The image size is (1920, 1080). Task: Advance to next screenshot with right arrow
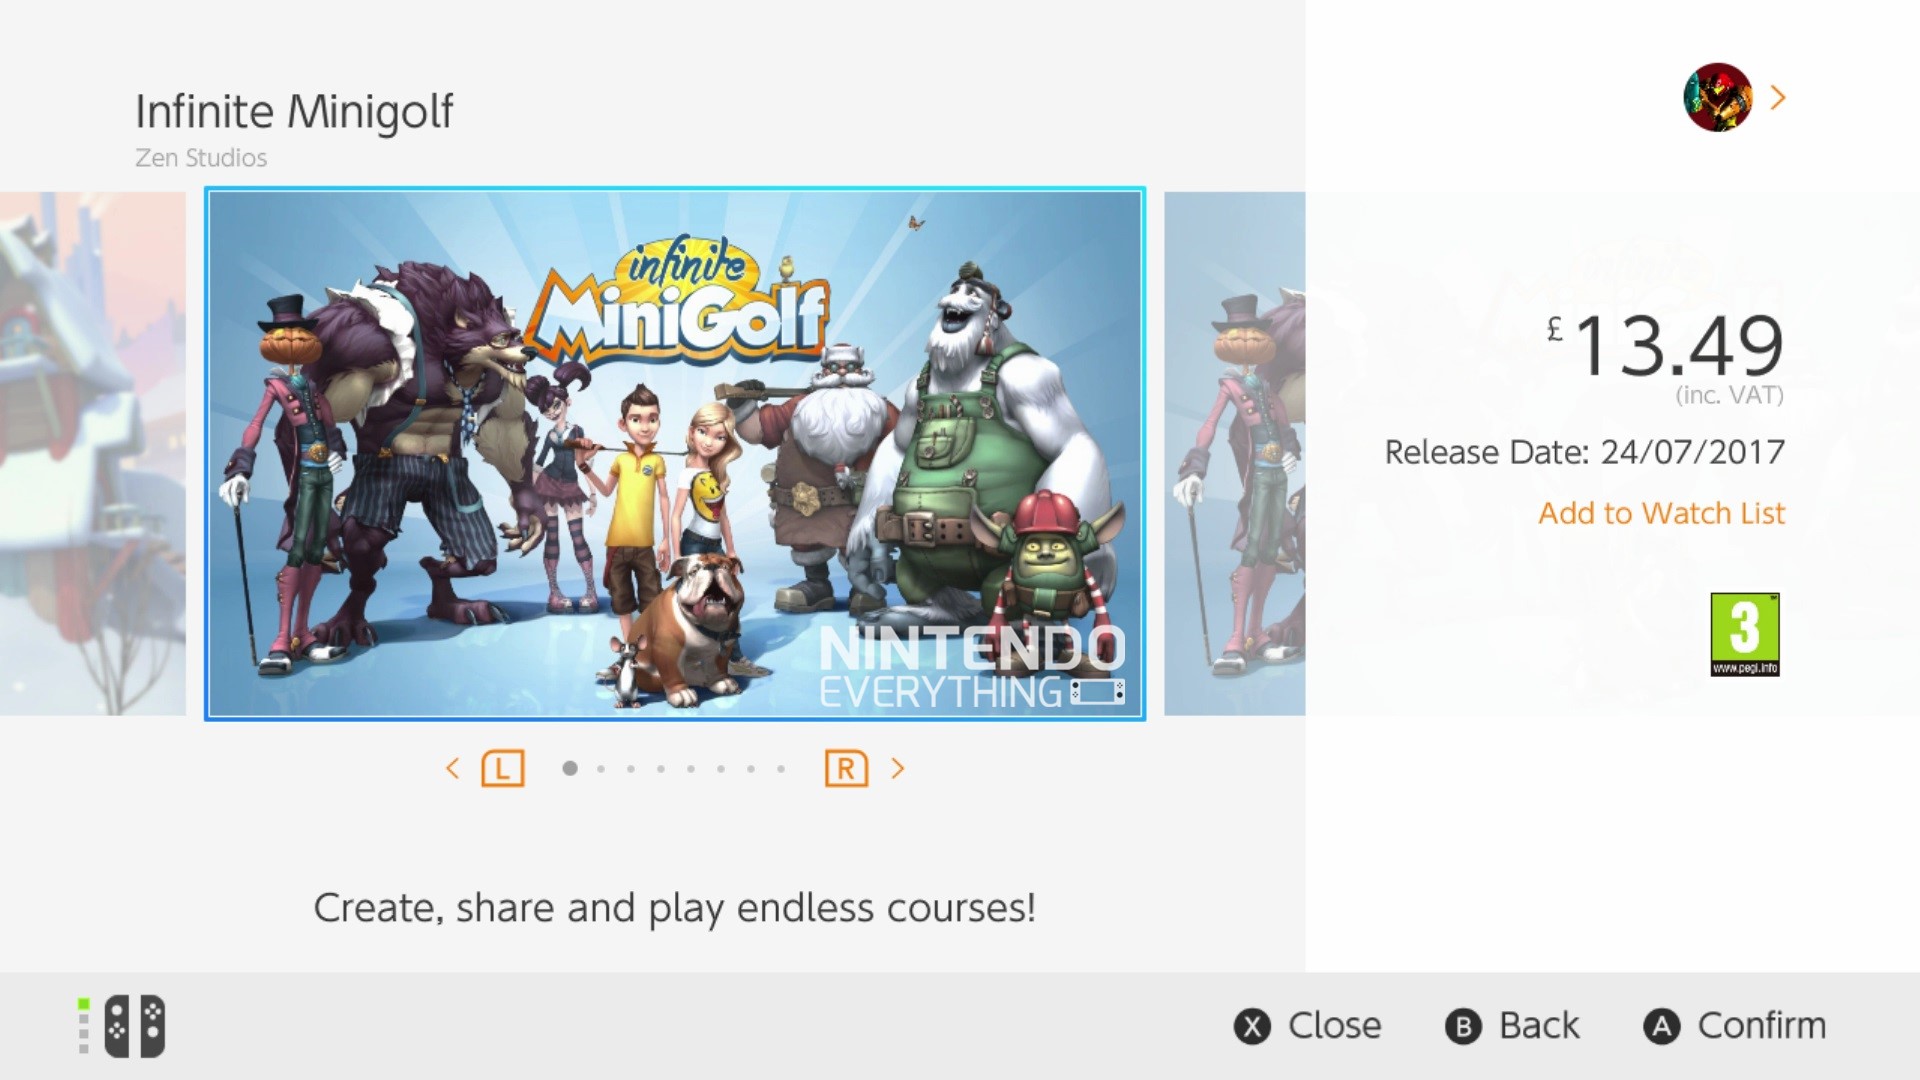click(897, 768)
